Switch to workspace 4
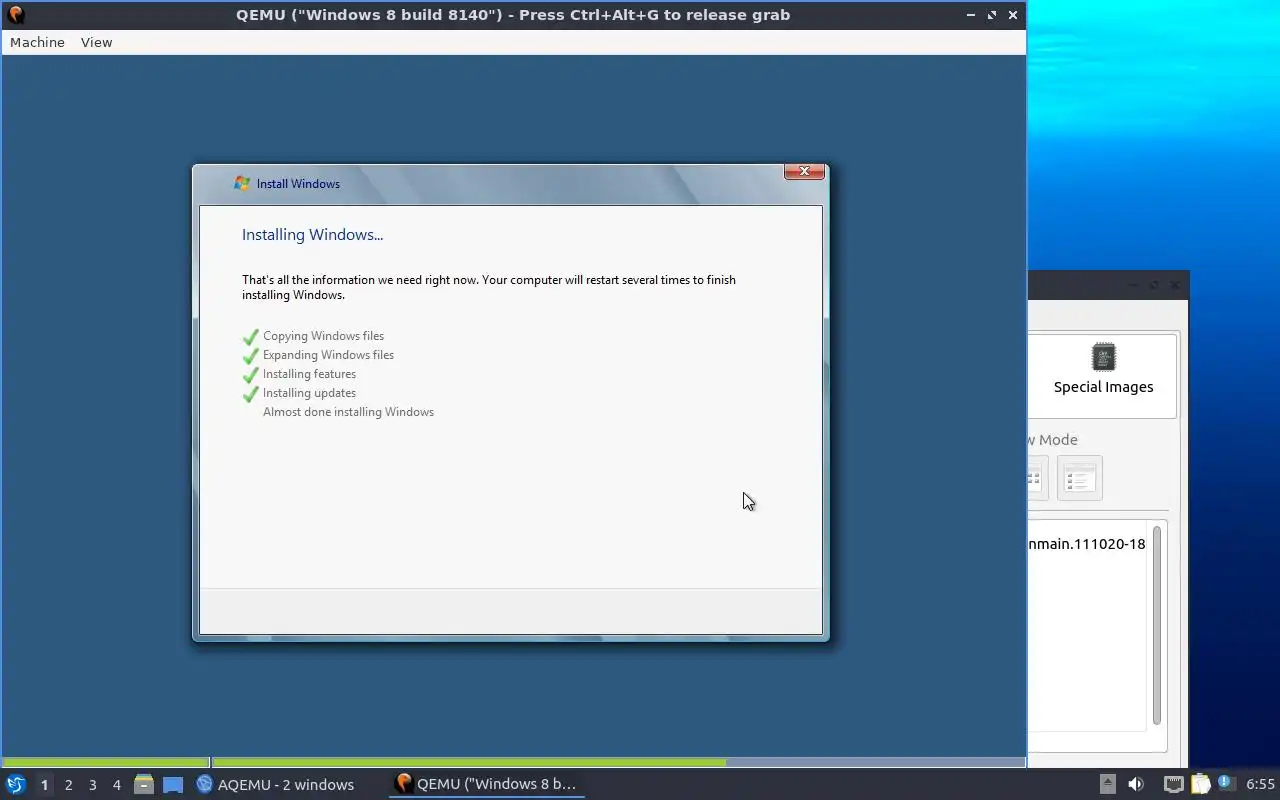 pos(116,785)
